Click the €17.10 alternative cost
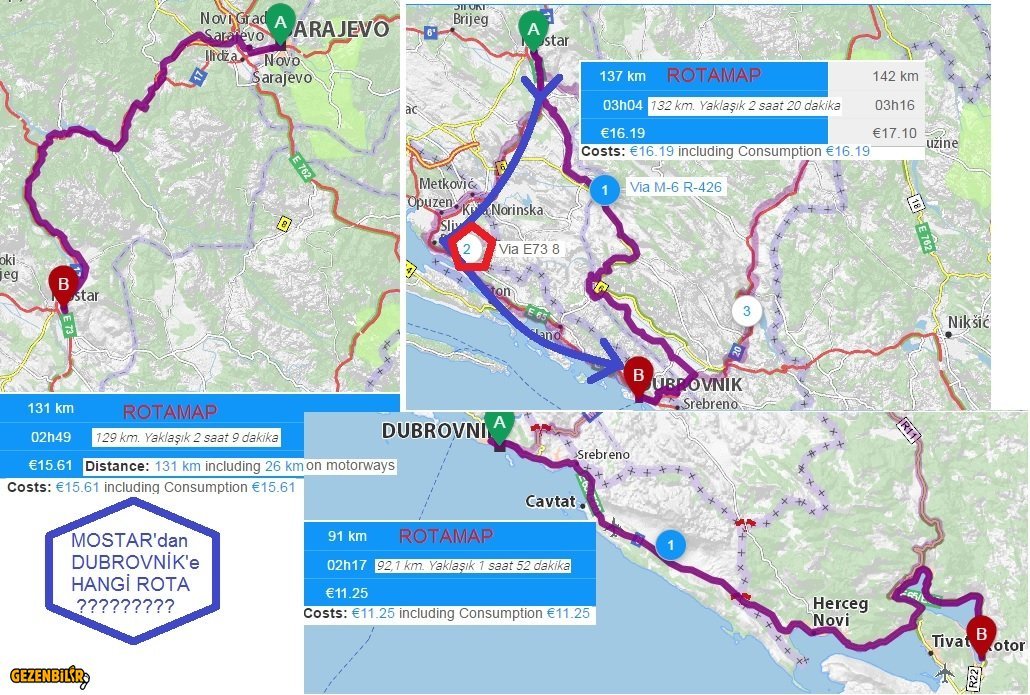 tap(894, 133)
